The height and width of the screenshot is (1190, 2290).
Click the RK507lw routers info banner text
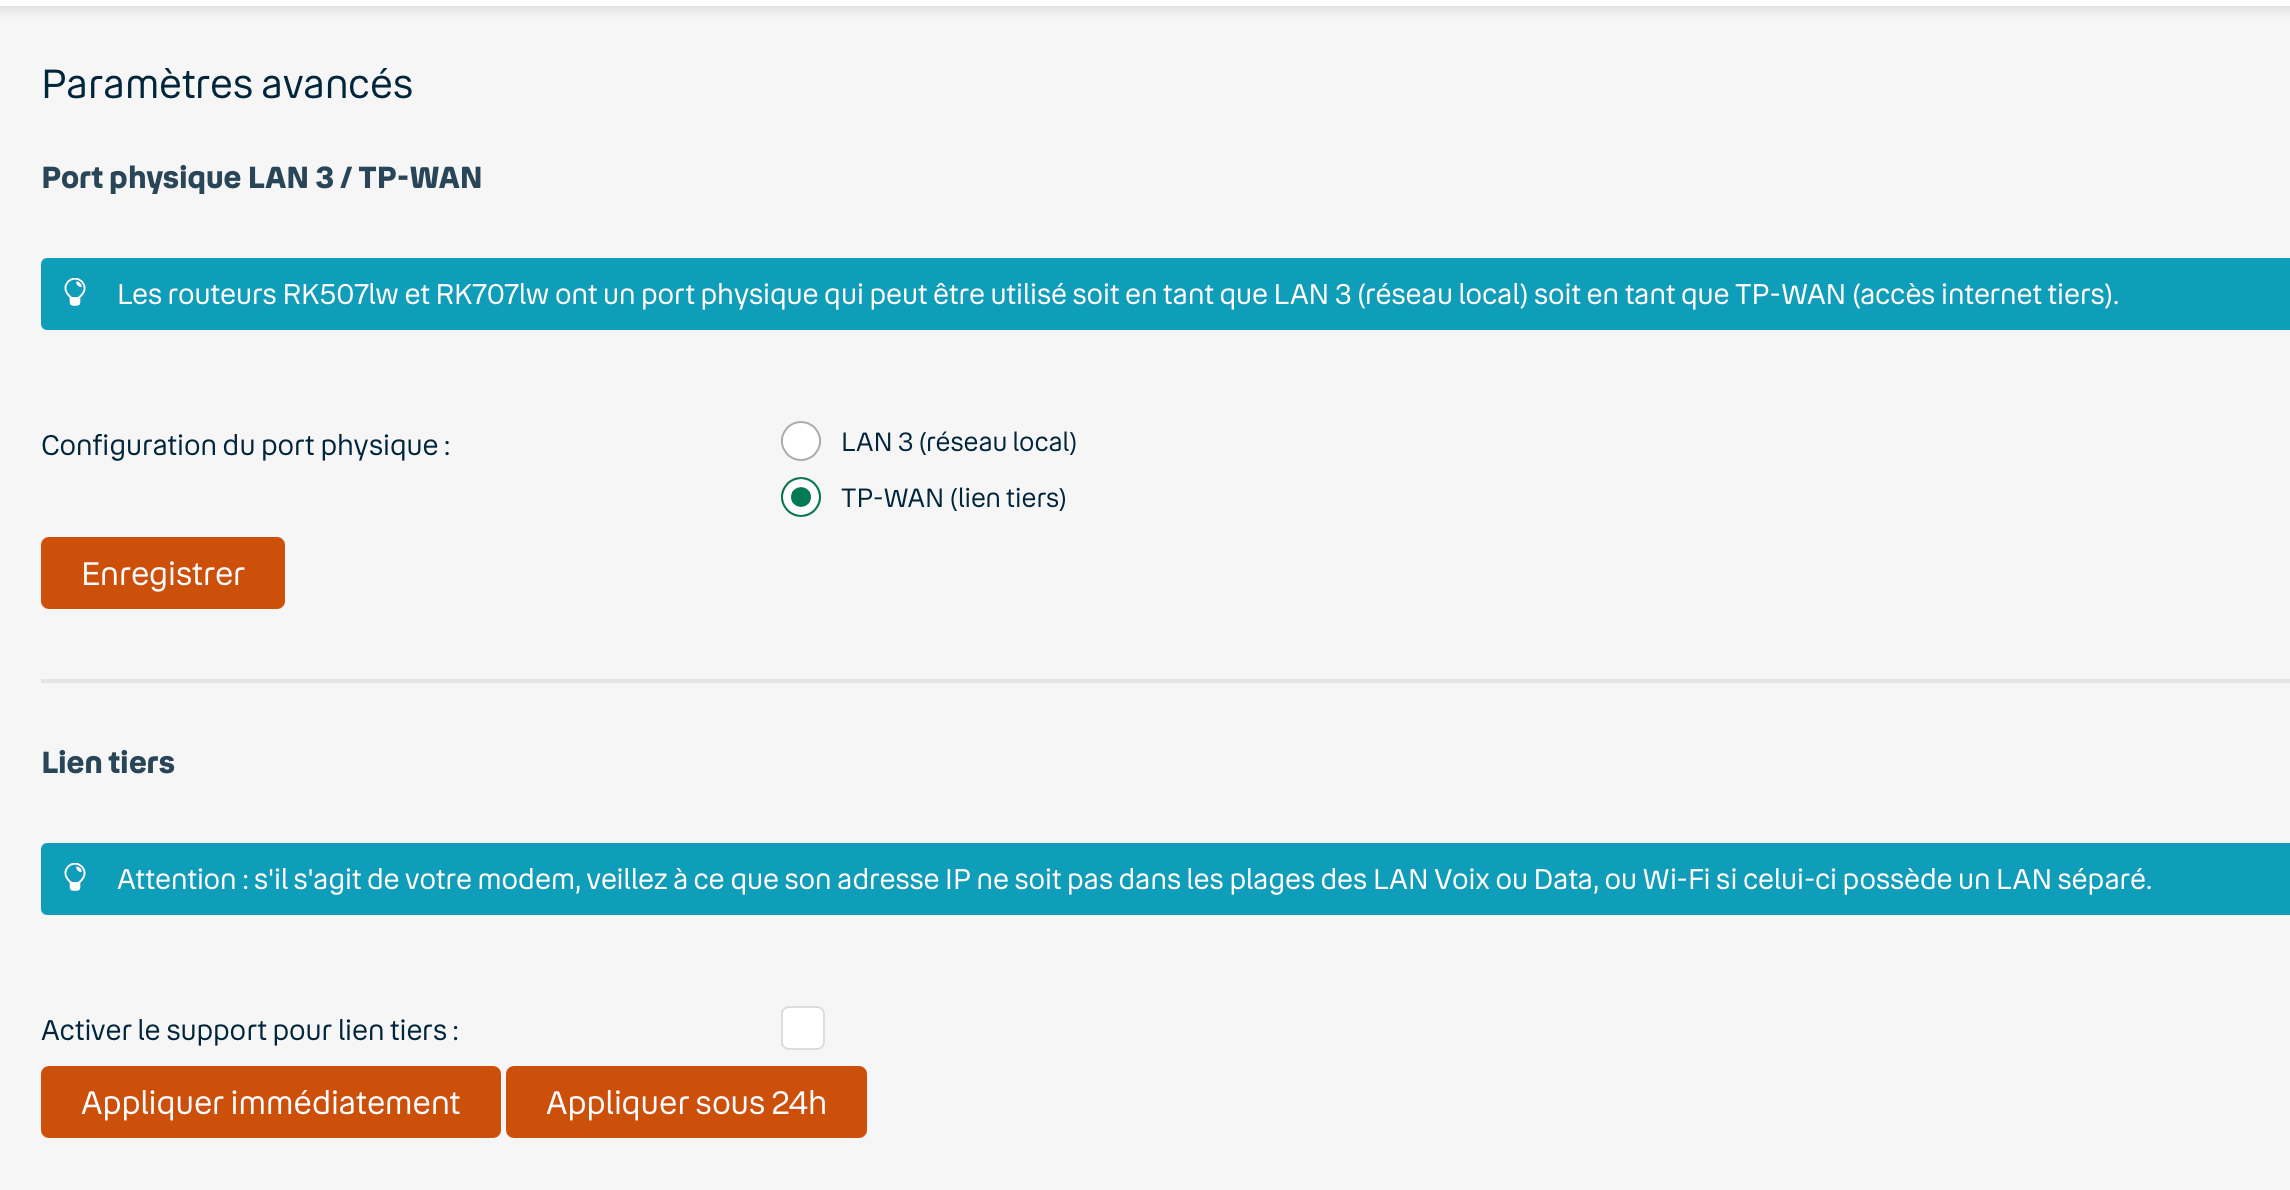tap(1117, 294)
